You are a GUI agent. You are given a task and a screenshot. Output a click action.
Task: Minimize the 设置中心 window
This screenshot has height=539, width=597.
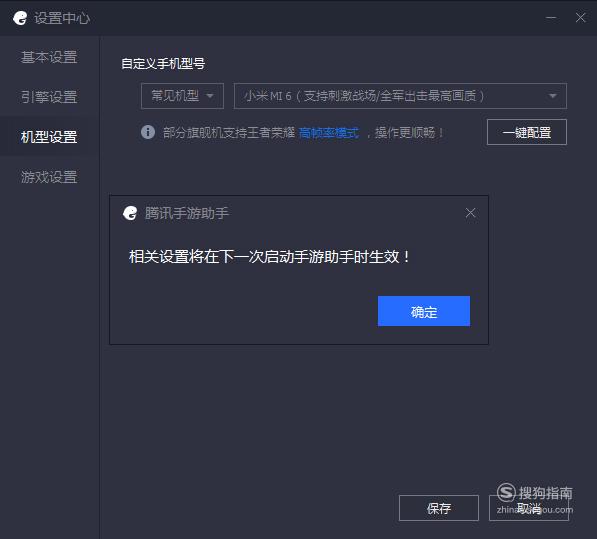coord(551,18)
